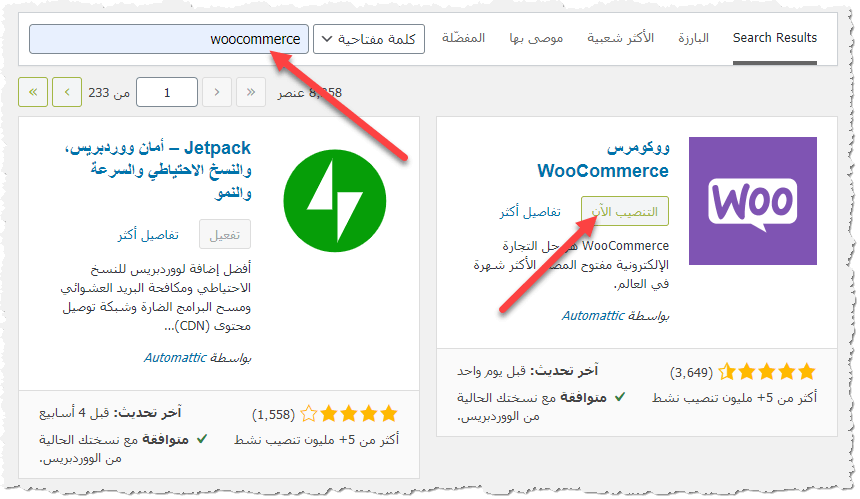
Task: Open the البارزة featured tab
Action: point(693,38)
